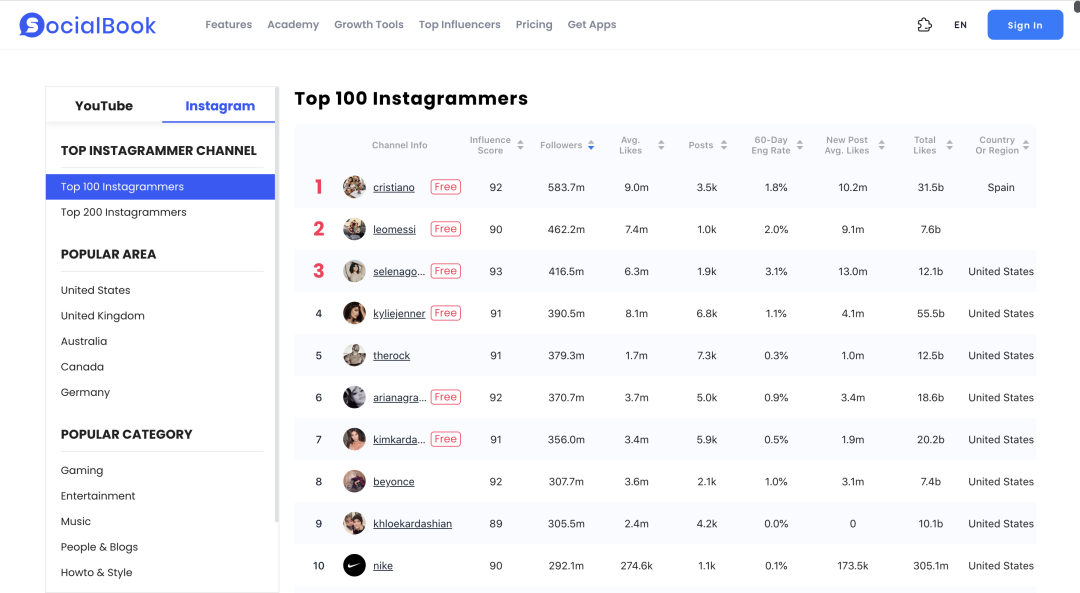Filter by Canada area
The height and width of the screenshot is (593, 1080).
pos(82,366)
